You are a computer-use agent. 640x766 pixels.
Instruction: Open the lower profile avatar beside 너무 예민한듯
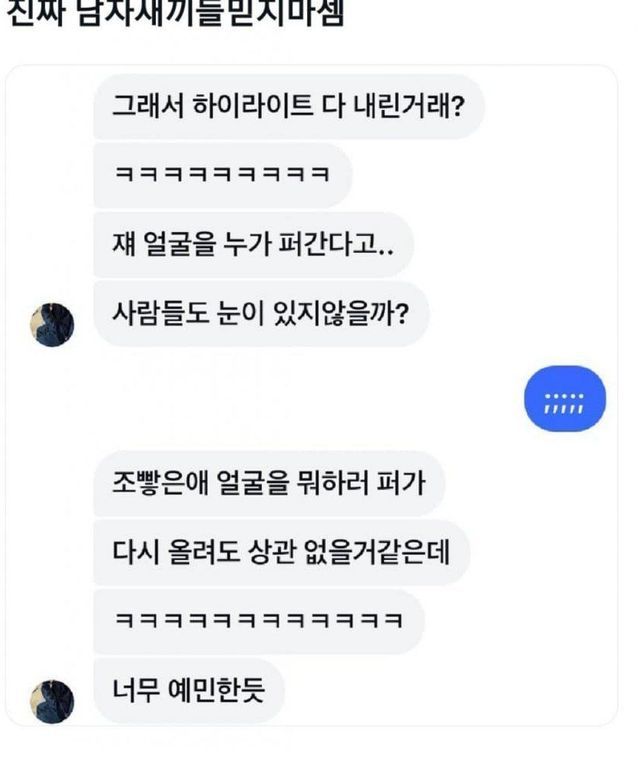[53, 700]
